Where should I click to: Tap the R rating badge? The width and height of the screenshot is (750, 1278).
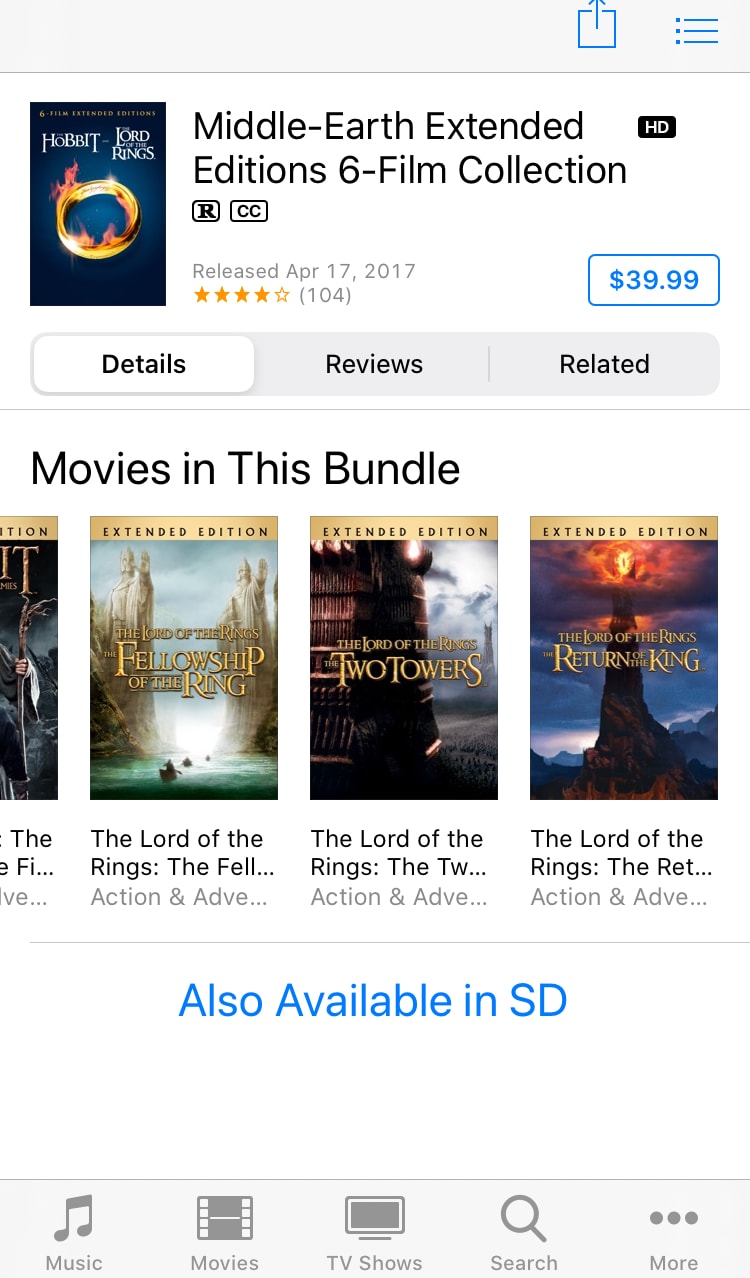206,211
